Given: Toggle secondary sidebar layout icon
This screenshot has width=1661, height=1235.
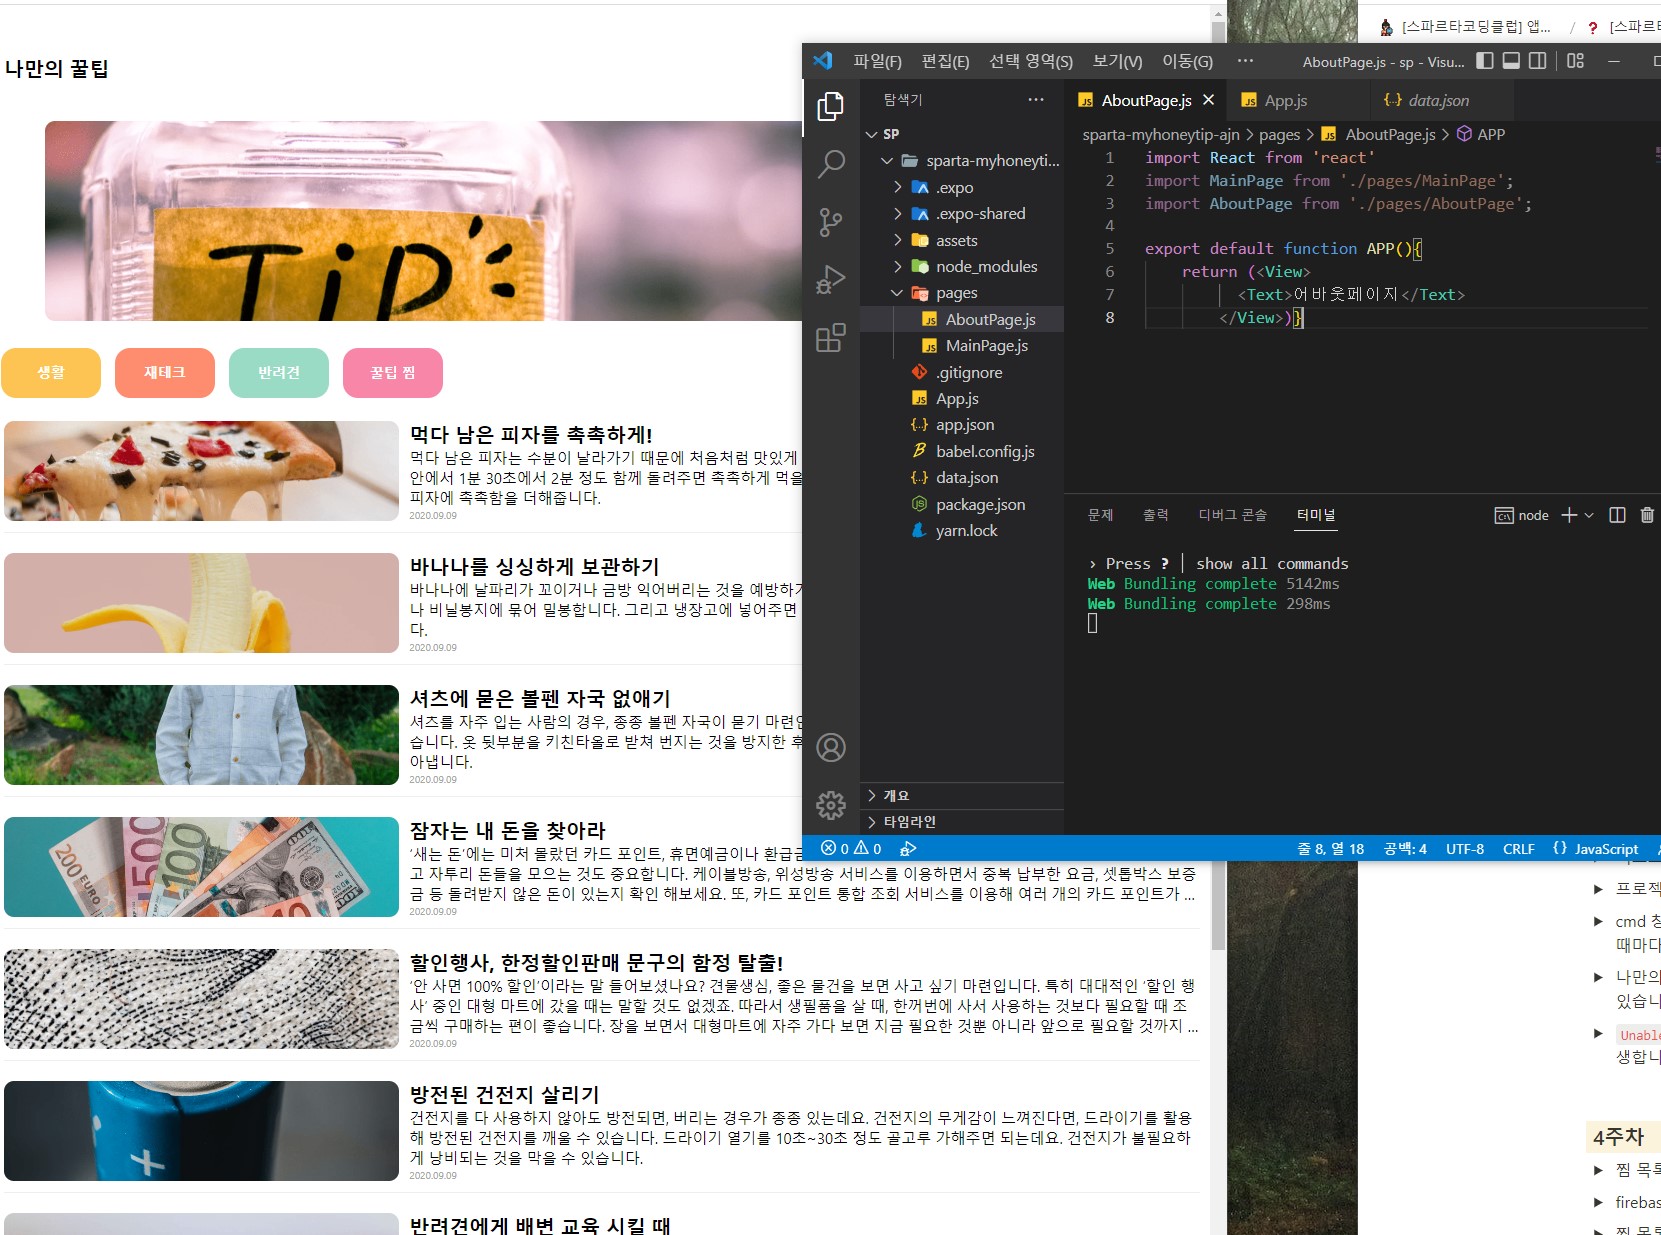Looking at the screenshot, I should coord(1538,61).
